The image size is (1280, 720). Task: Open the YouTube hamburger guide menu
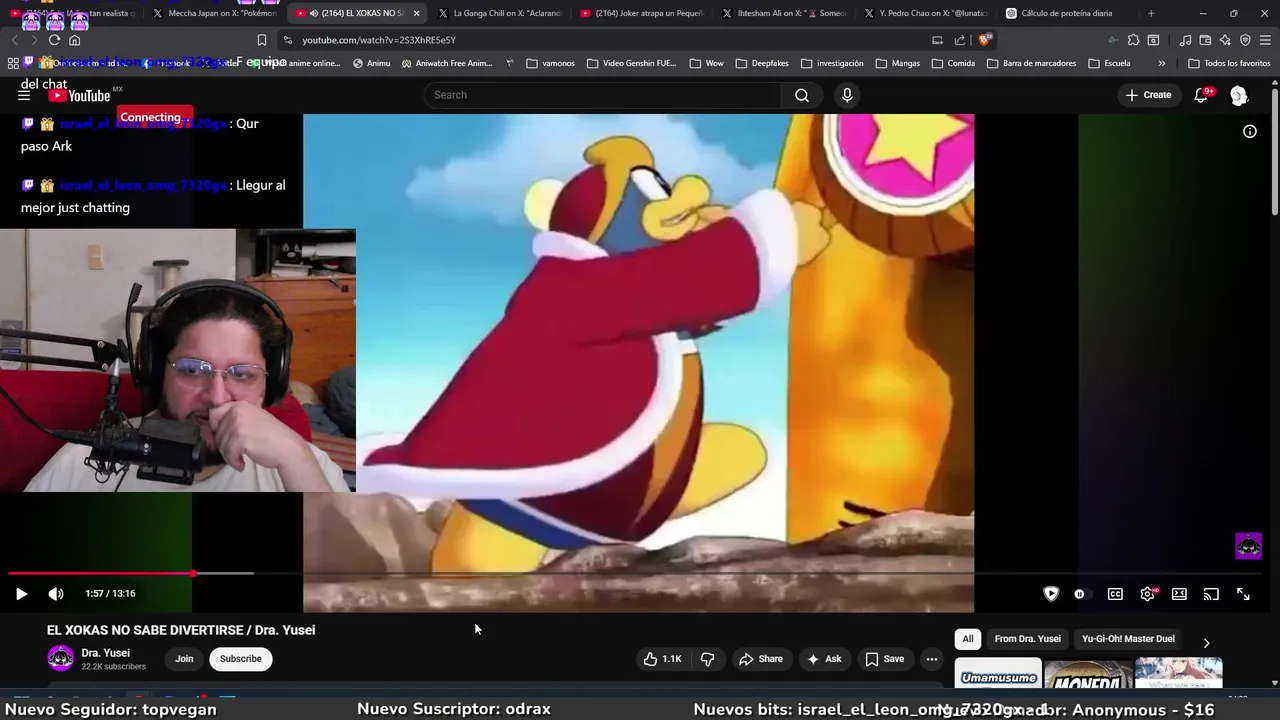click(x=24, y=95)
